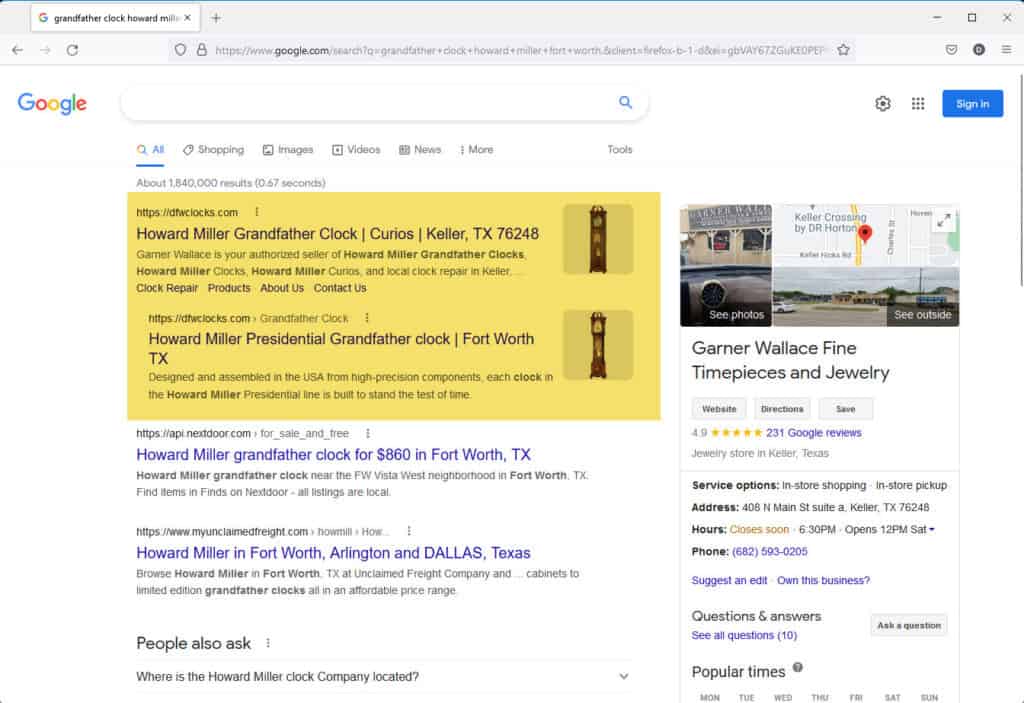Screen dimensions: 1024x703
Task: Go back with the browser back arrow
Action: [18, 50]
